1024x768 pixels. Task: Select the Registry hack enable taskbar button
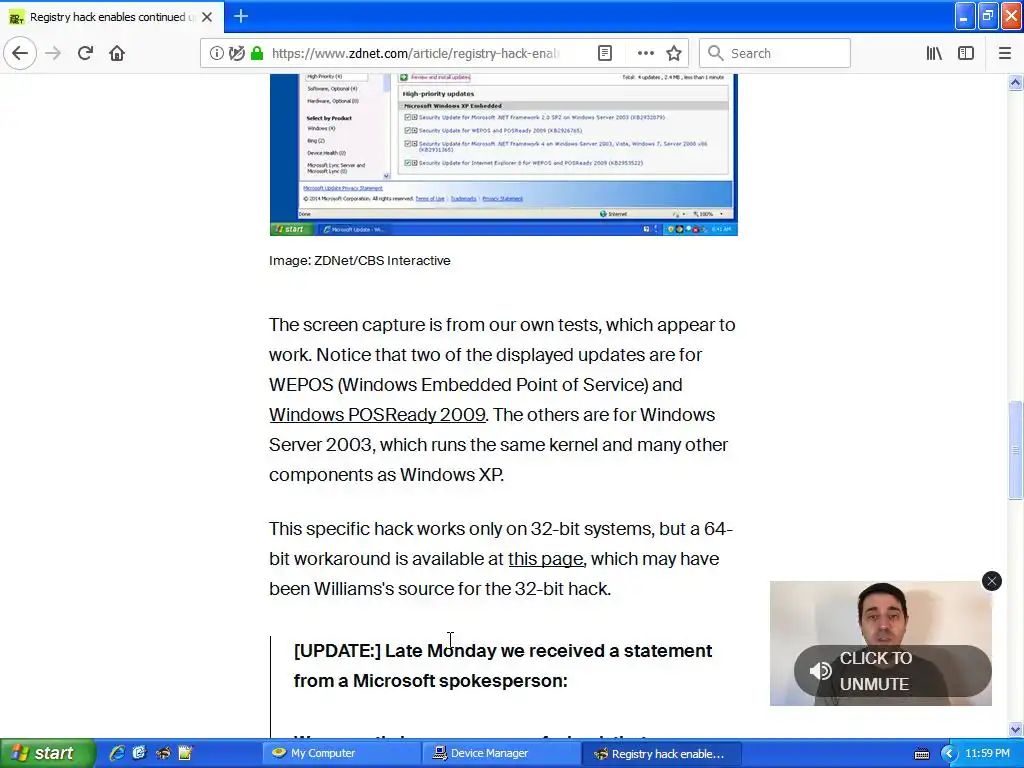click(x=662, y=754)
